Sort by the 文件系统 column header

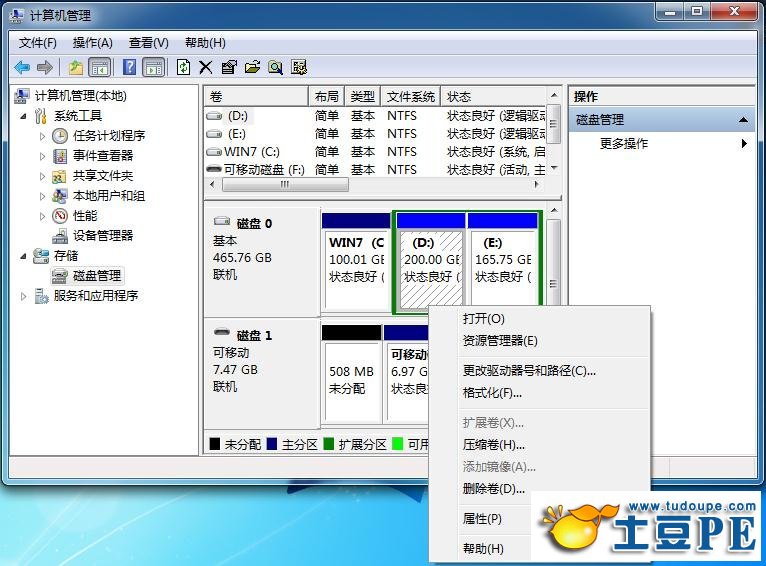[x=410, y=97]
